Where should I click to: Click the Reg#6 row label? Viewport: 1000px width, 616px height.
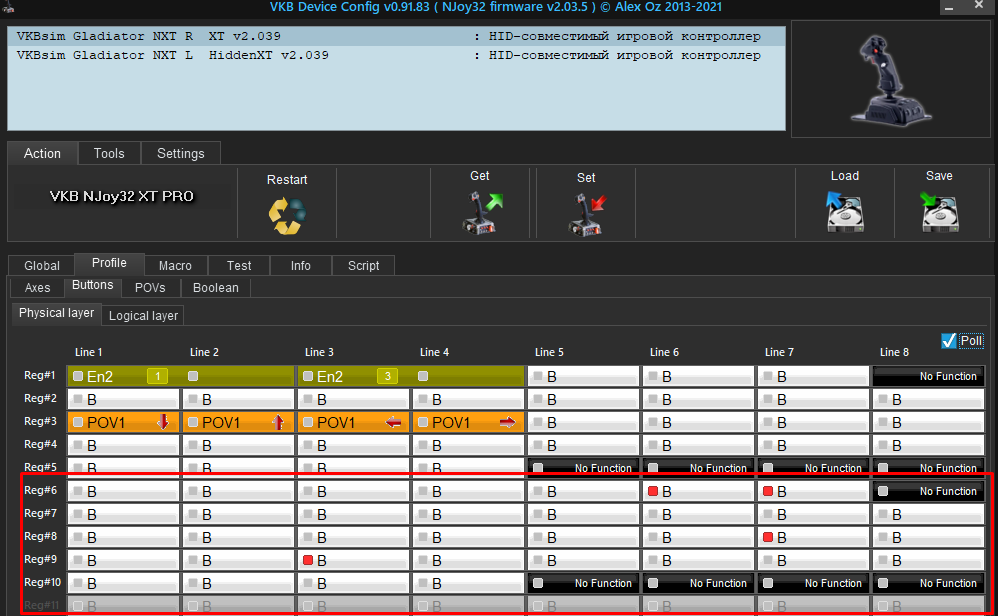pyautogui.click(x=40, y=490)
